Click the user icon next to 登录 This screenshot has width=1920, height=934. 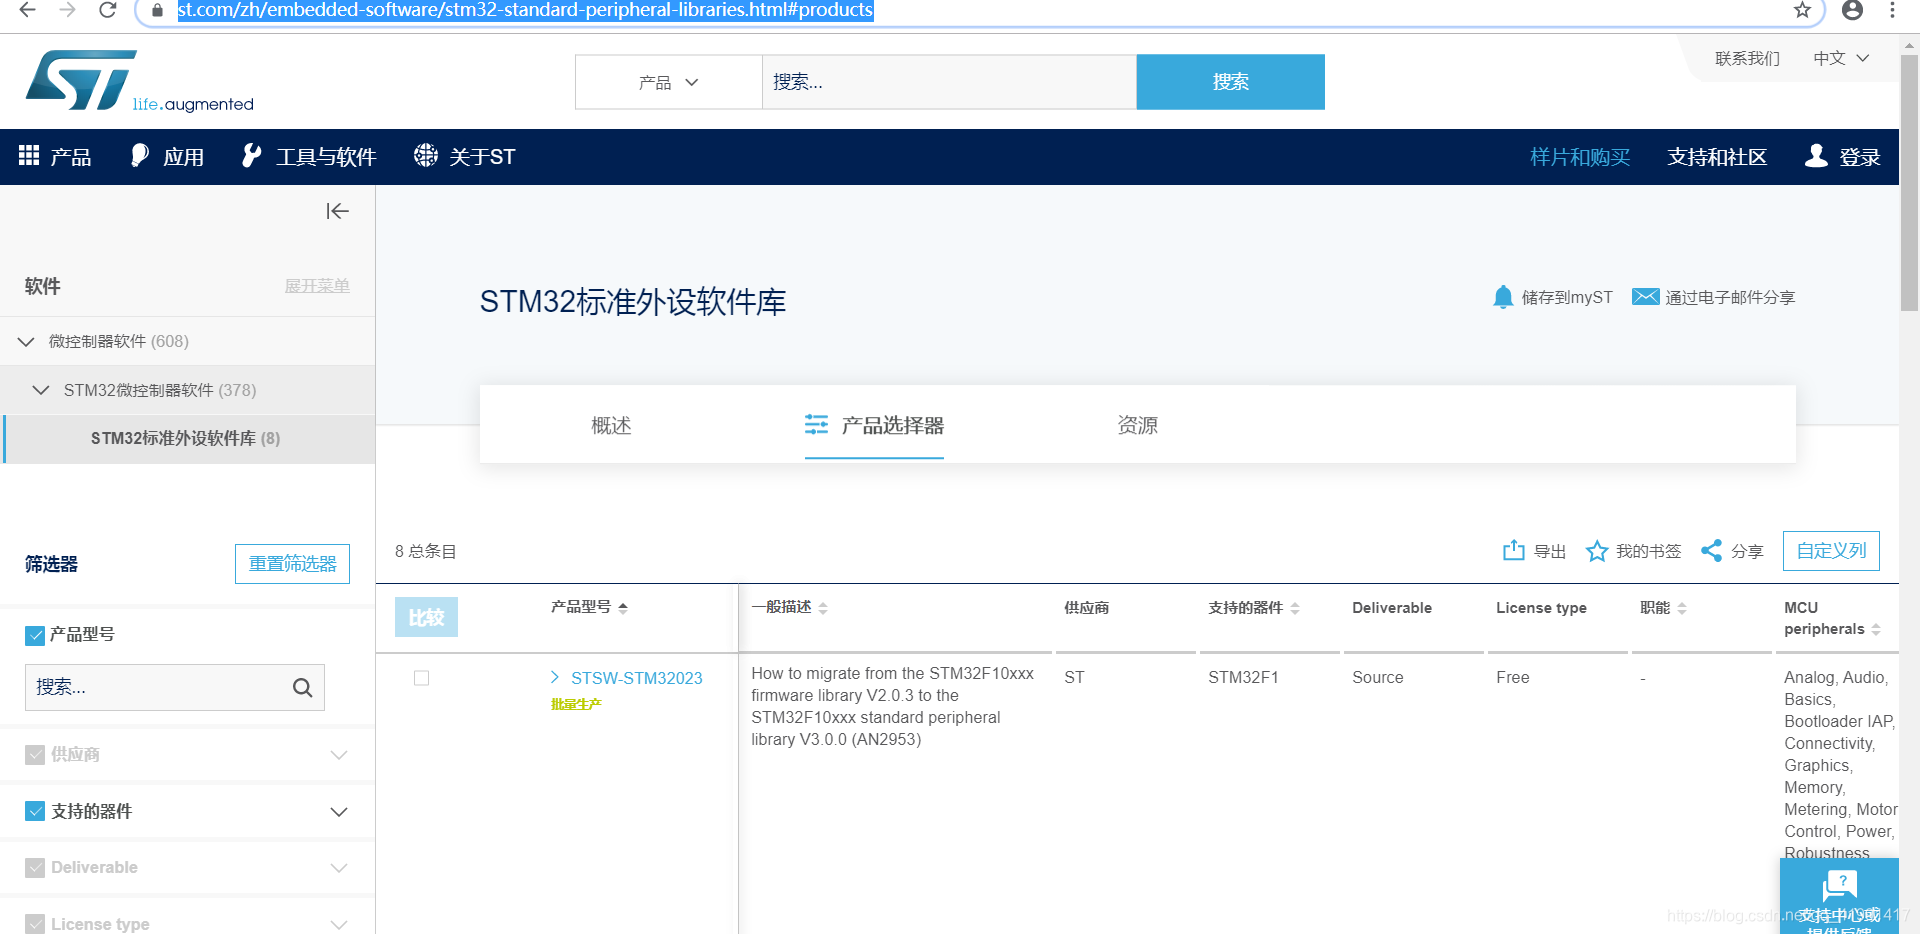(1816, 155)
